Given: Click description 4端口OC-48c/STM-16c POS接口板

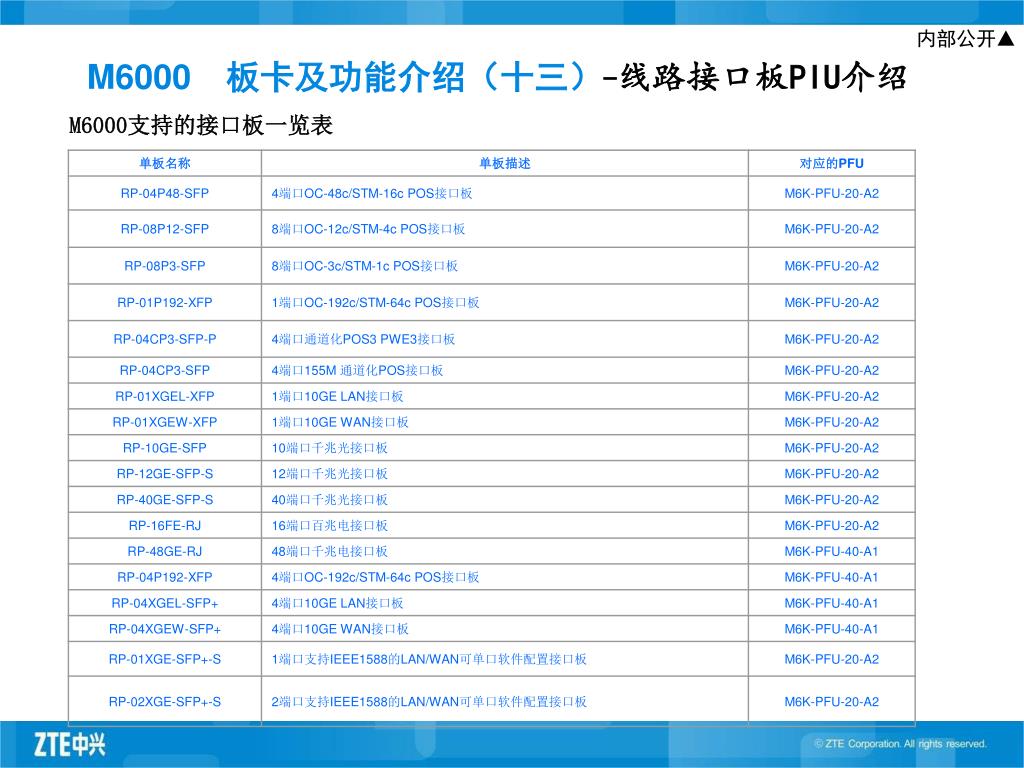Looking at the screenshot, I should click(x=372, y=193).
